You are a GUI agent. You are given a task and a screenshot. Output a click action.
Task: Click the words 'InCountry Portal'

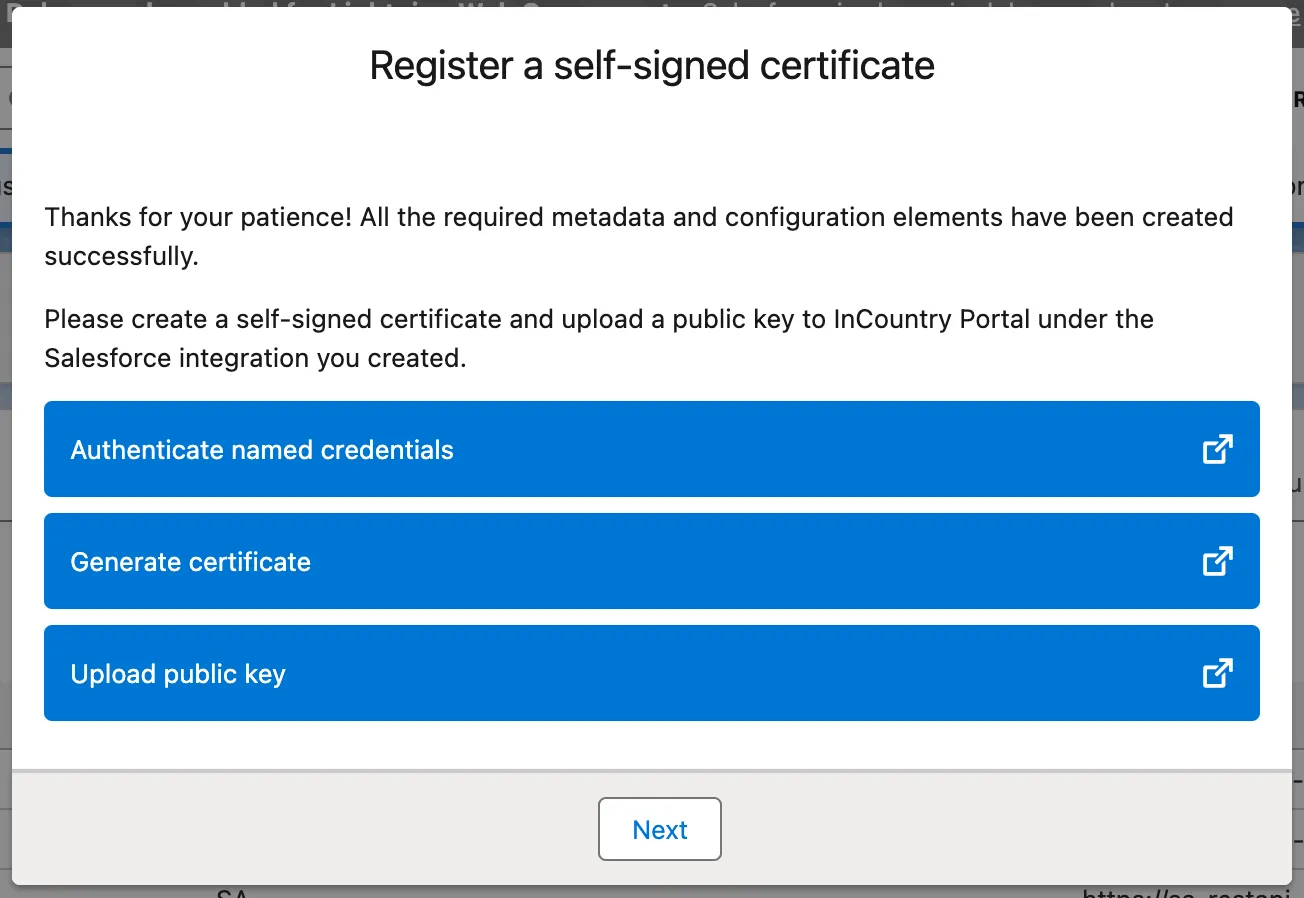tap(932, 319)
